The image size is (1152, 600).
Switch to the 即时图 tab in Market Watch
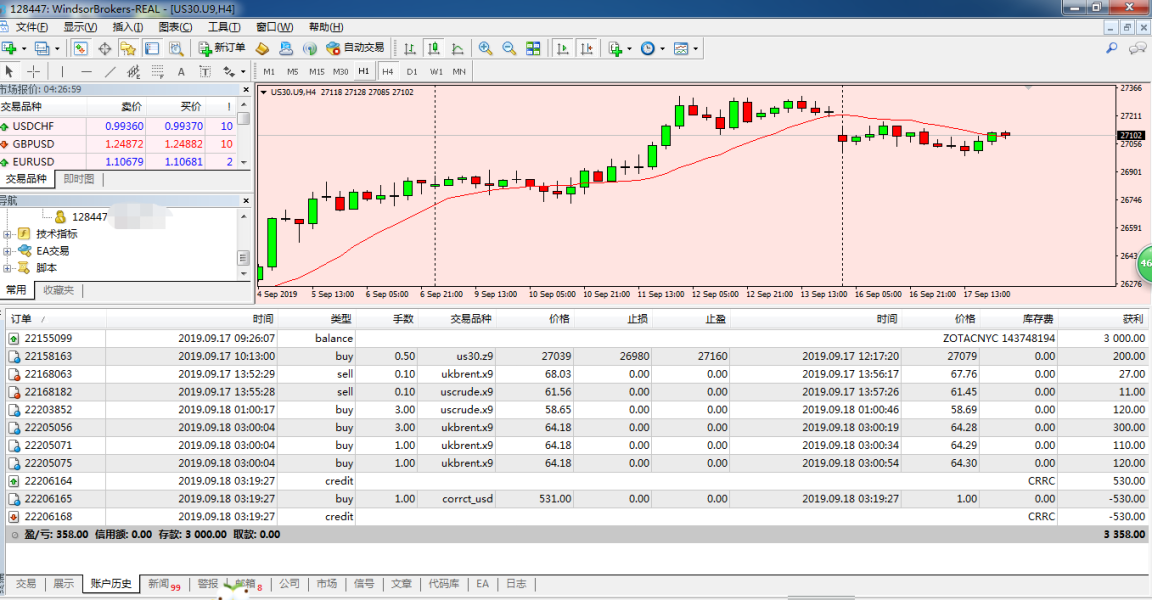pos(79,179)
